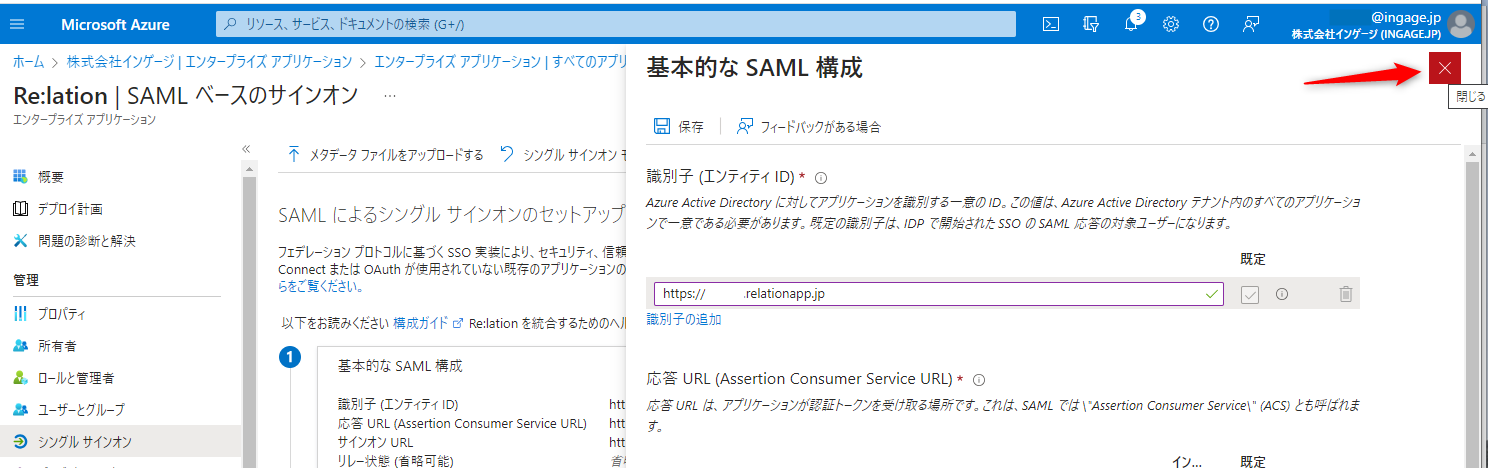Open 概要 in the sidebar menu

point(121,177)
